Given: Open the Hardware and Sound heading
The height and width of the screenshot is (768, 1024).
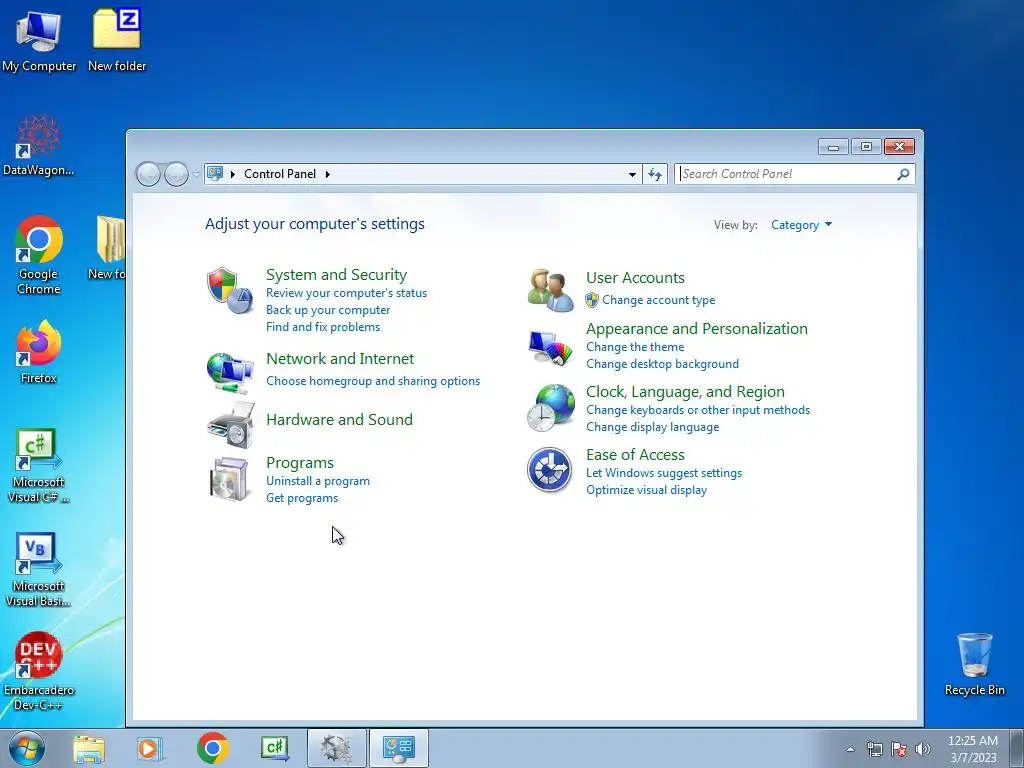Looking at the screenshot, I should [x=339, y=419].
